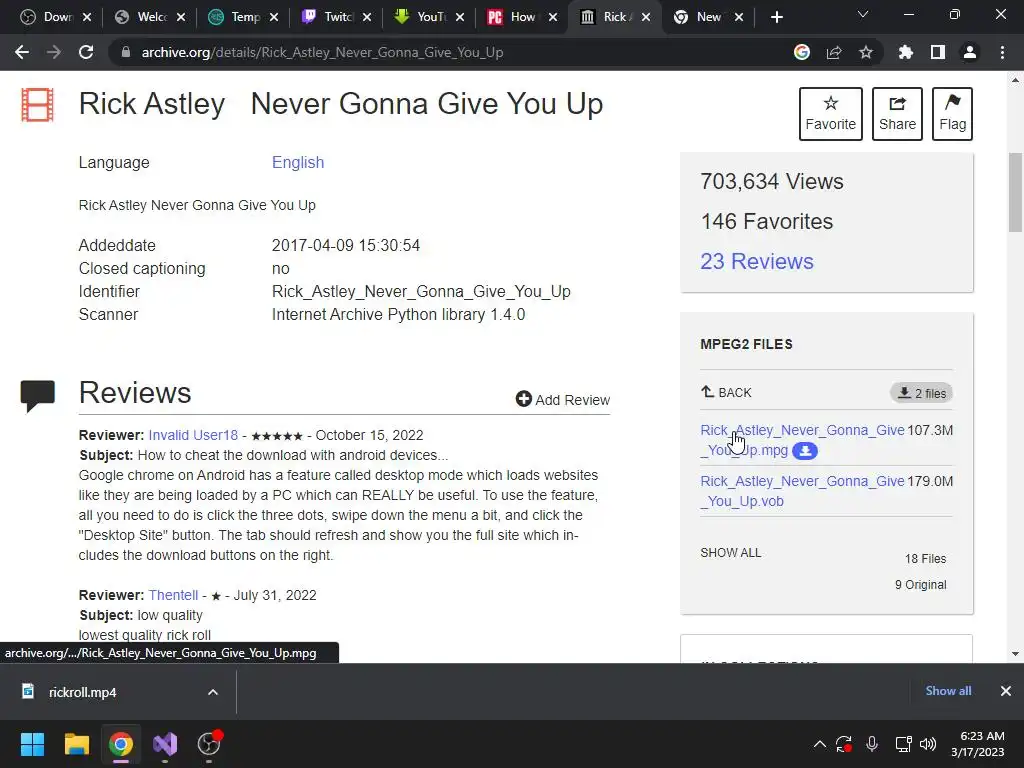Open File Explorer from the taskbar
Screen dimensions: 1024x768
[76, 744]
